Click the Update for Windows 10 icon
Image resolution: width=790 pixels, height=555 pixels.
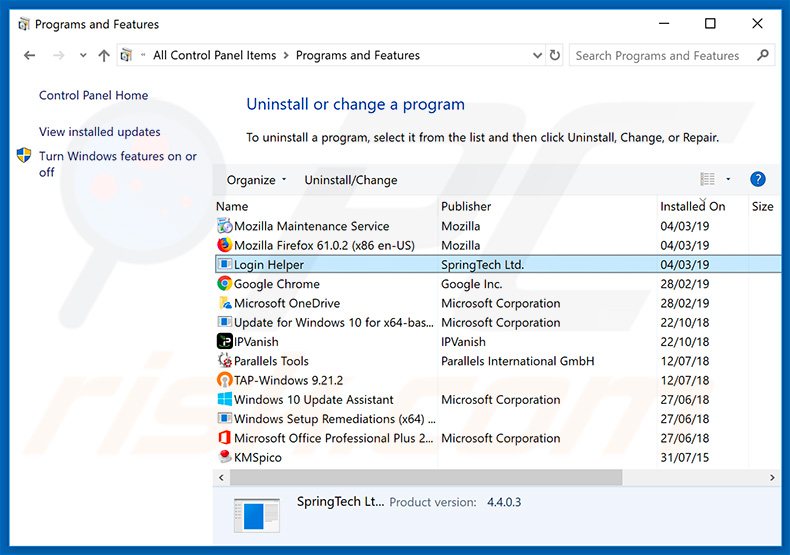pyautogui.click(x=225, y=322)
